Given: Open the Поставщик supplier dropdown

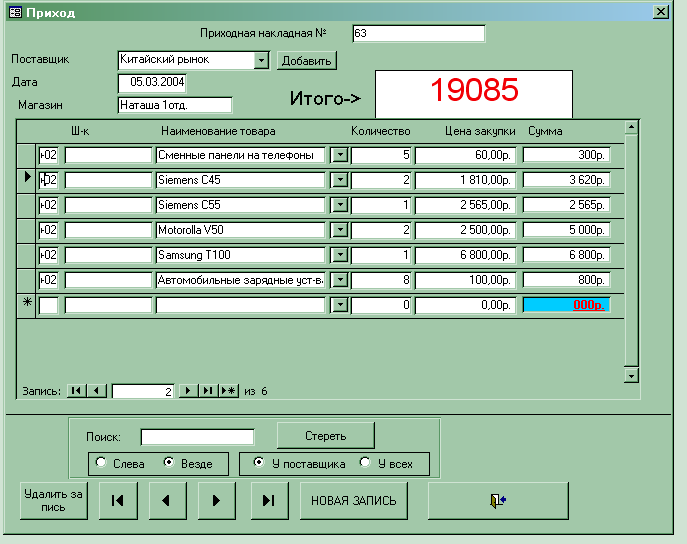Looking at the screenshot, I should [262, 60].
